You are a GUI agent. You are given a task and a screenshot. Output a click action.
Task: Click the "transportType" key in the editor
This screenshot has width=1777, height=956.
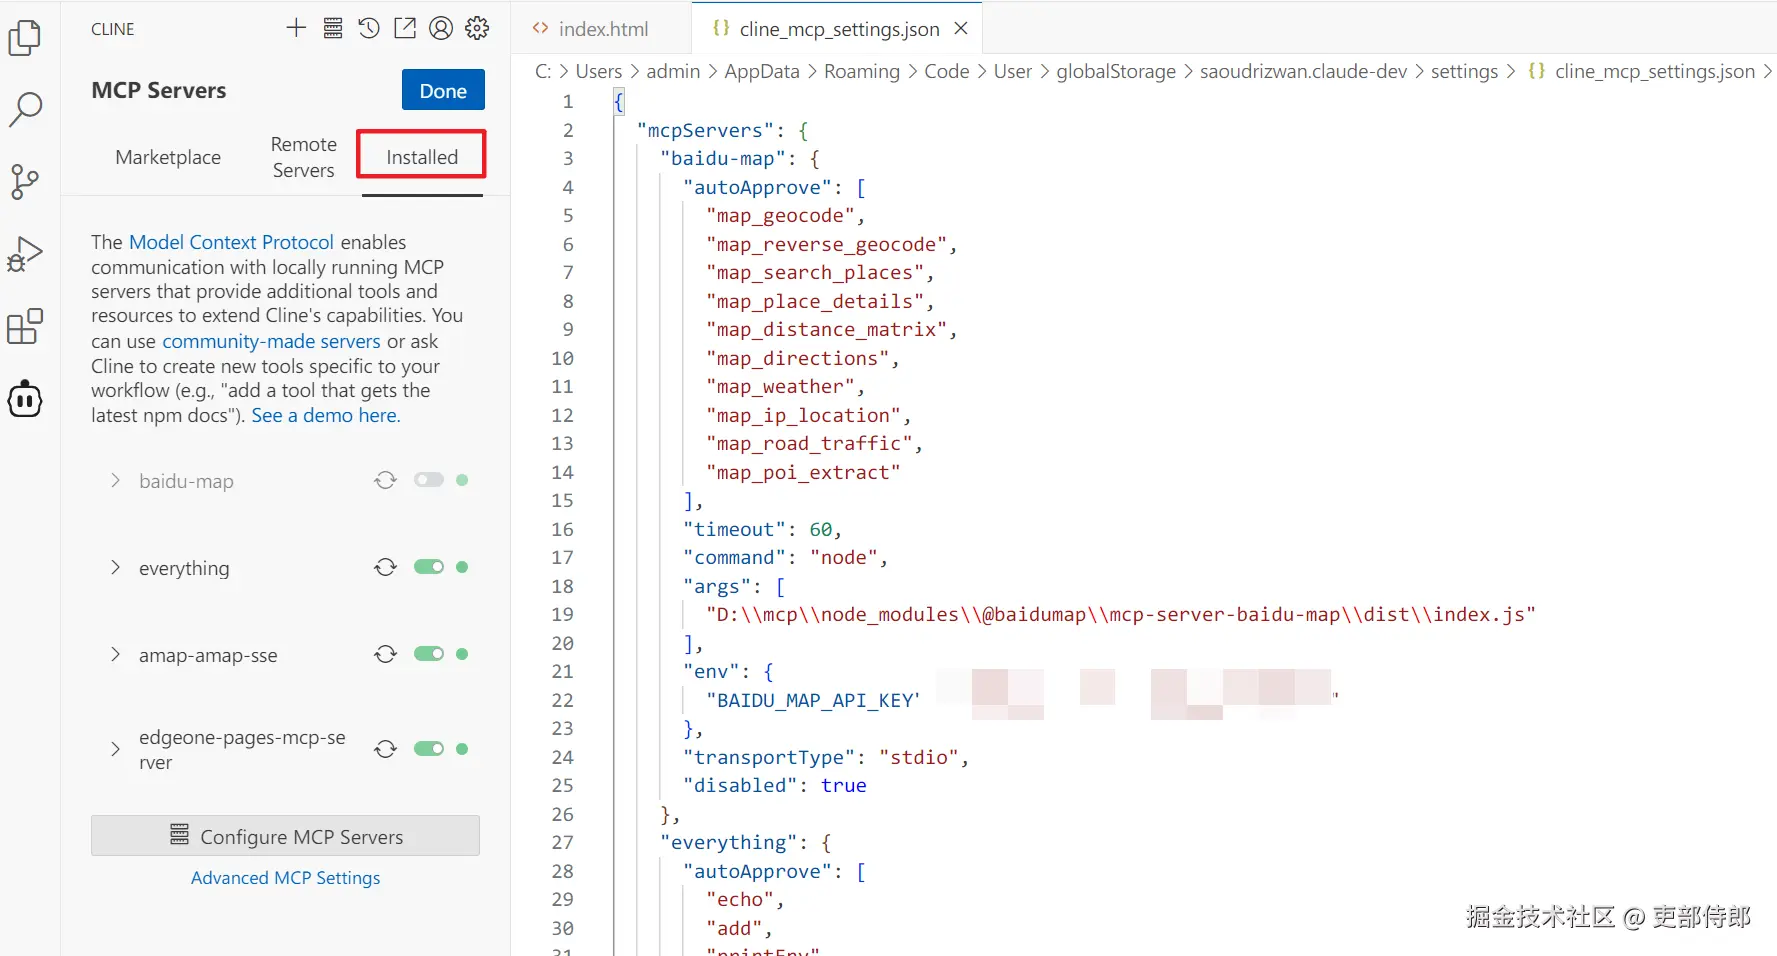coord(769,757)
